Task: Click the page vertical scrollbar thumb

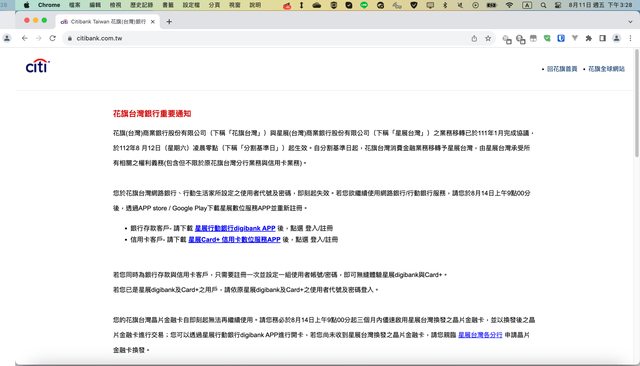Action: coord(637,103)
